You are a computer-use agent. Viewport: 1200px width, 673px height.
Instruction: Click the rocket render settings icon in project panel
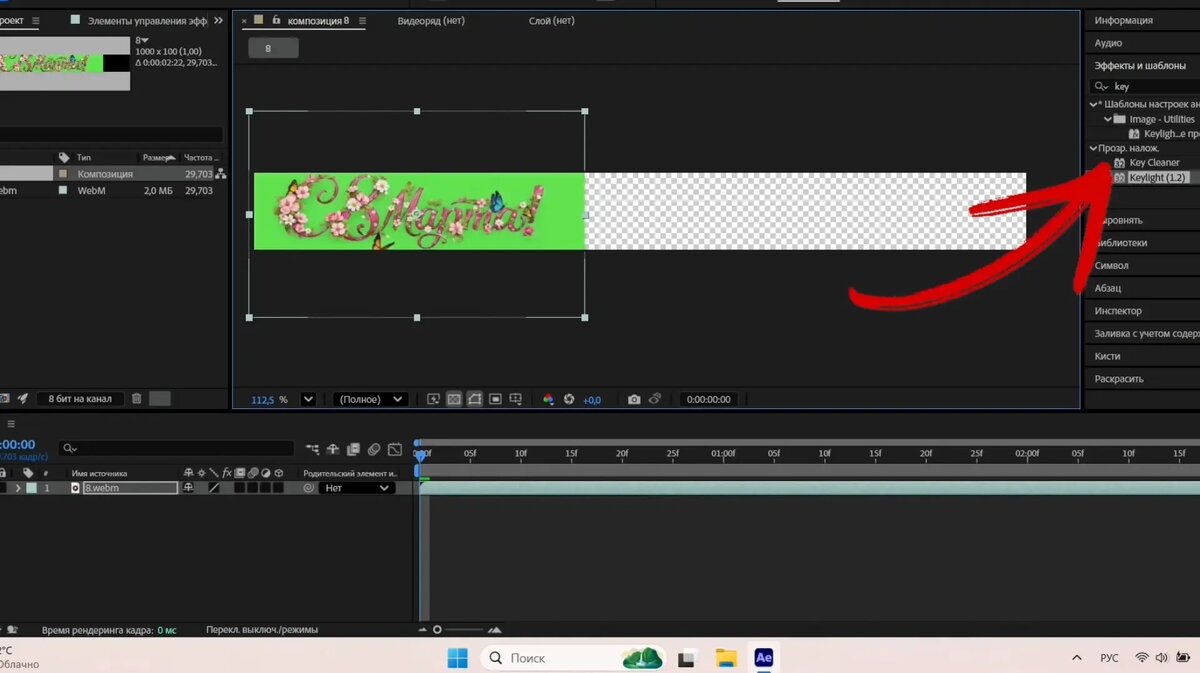[x=23, y=399]
